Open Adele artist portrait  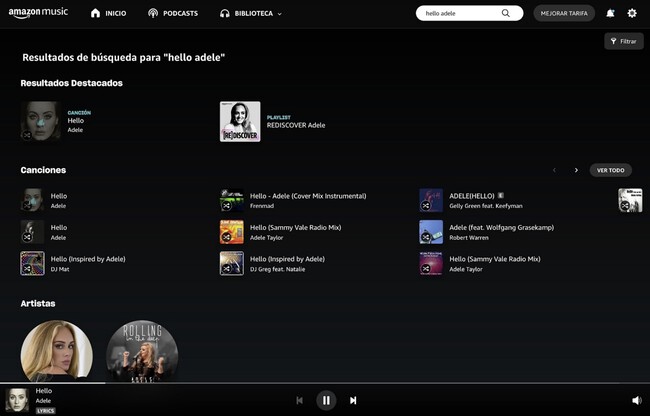[57, 351]
